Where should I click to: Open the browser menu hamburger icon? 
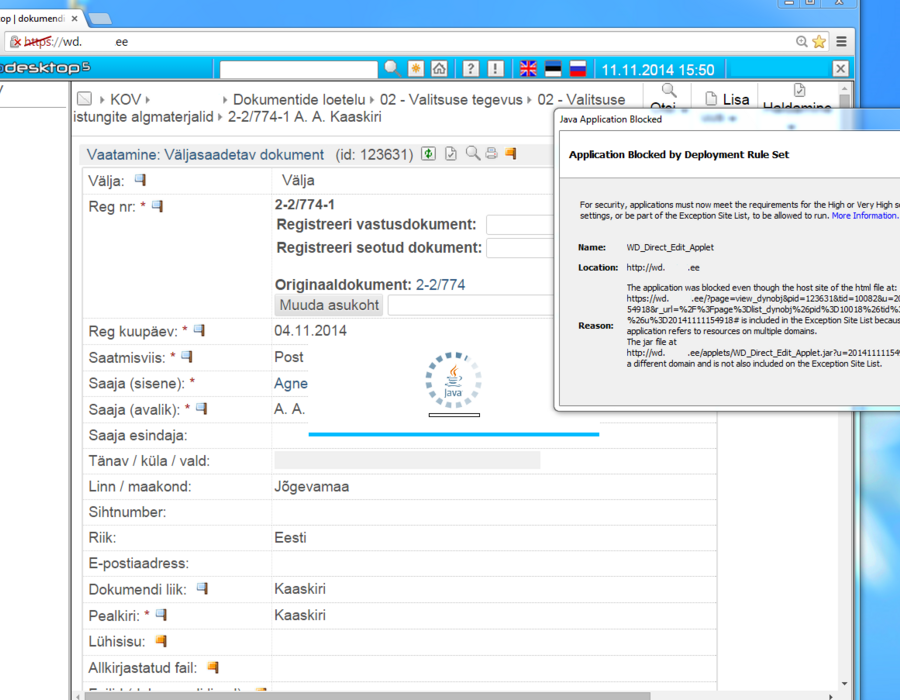coord(841,41)
